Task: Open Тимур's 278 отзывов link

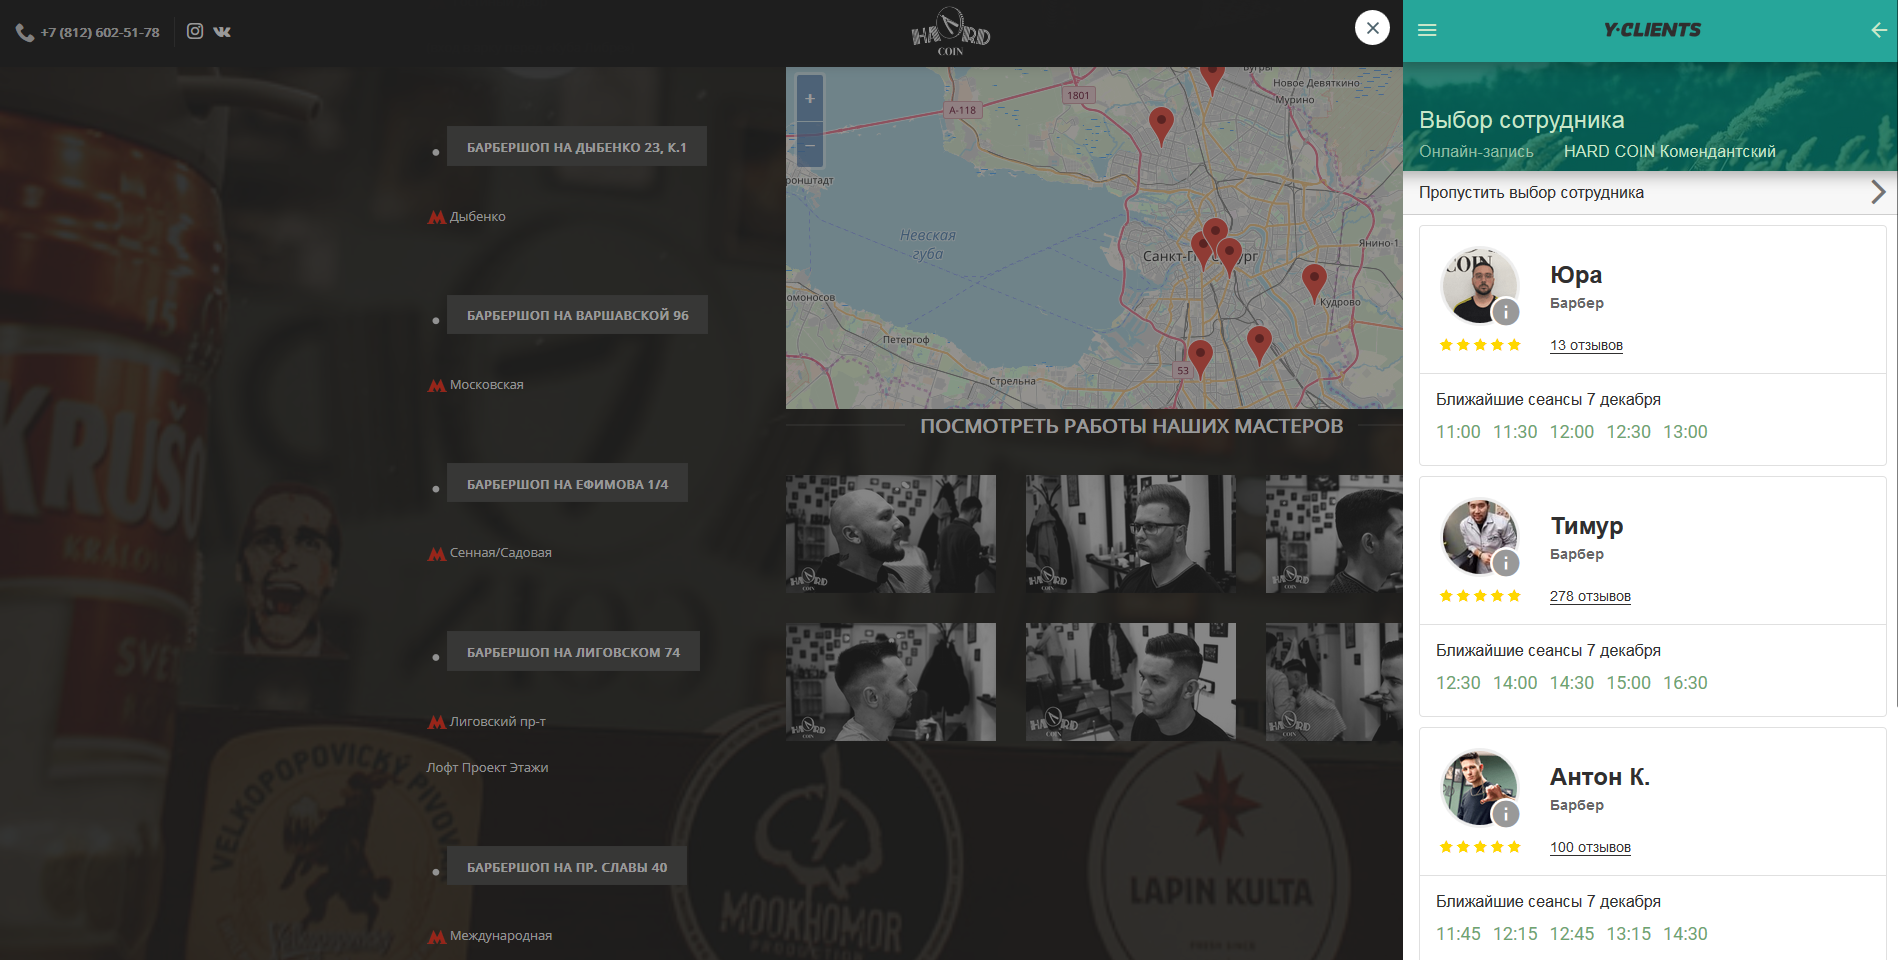Action: [x=1590, y=596]
